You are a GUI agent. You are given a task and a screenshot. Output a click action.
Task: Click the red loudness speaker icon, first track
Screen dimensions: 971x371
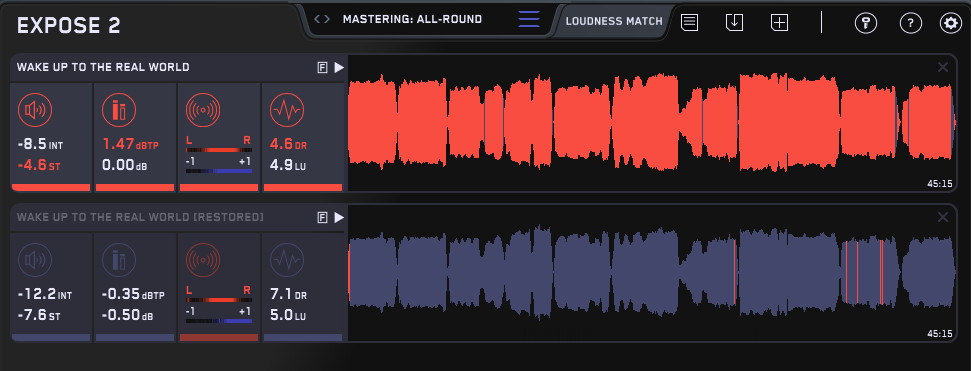click(x=35, y=110)
